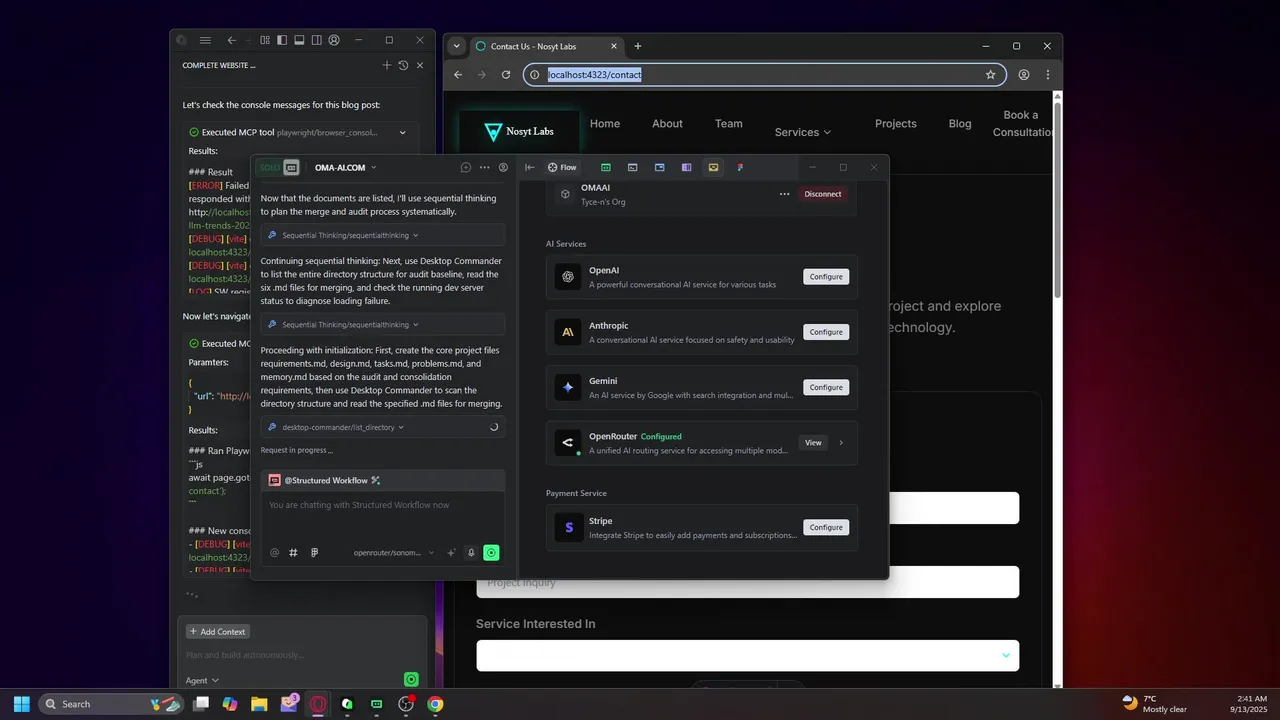This screenshot has width=1280, height=720.
Task: Collapse chat panel with arrow-to-line icon
Action: pos(530,168)
